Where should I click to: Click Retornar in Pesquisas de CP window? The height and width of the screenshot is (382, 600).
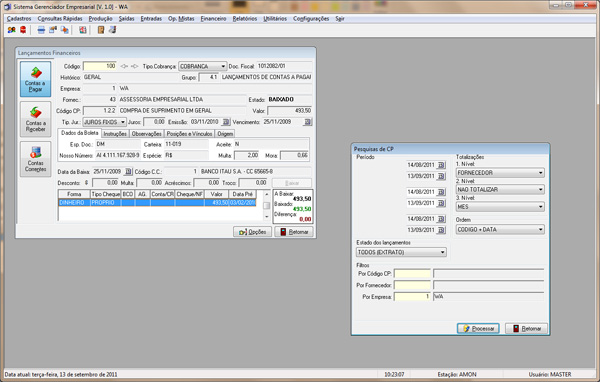click(527, 328)
